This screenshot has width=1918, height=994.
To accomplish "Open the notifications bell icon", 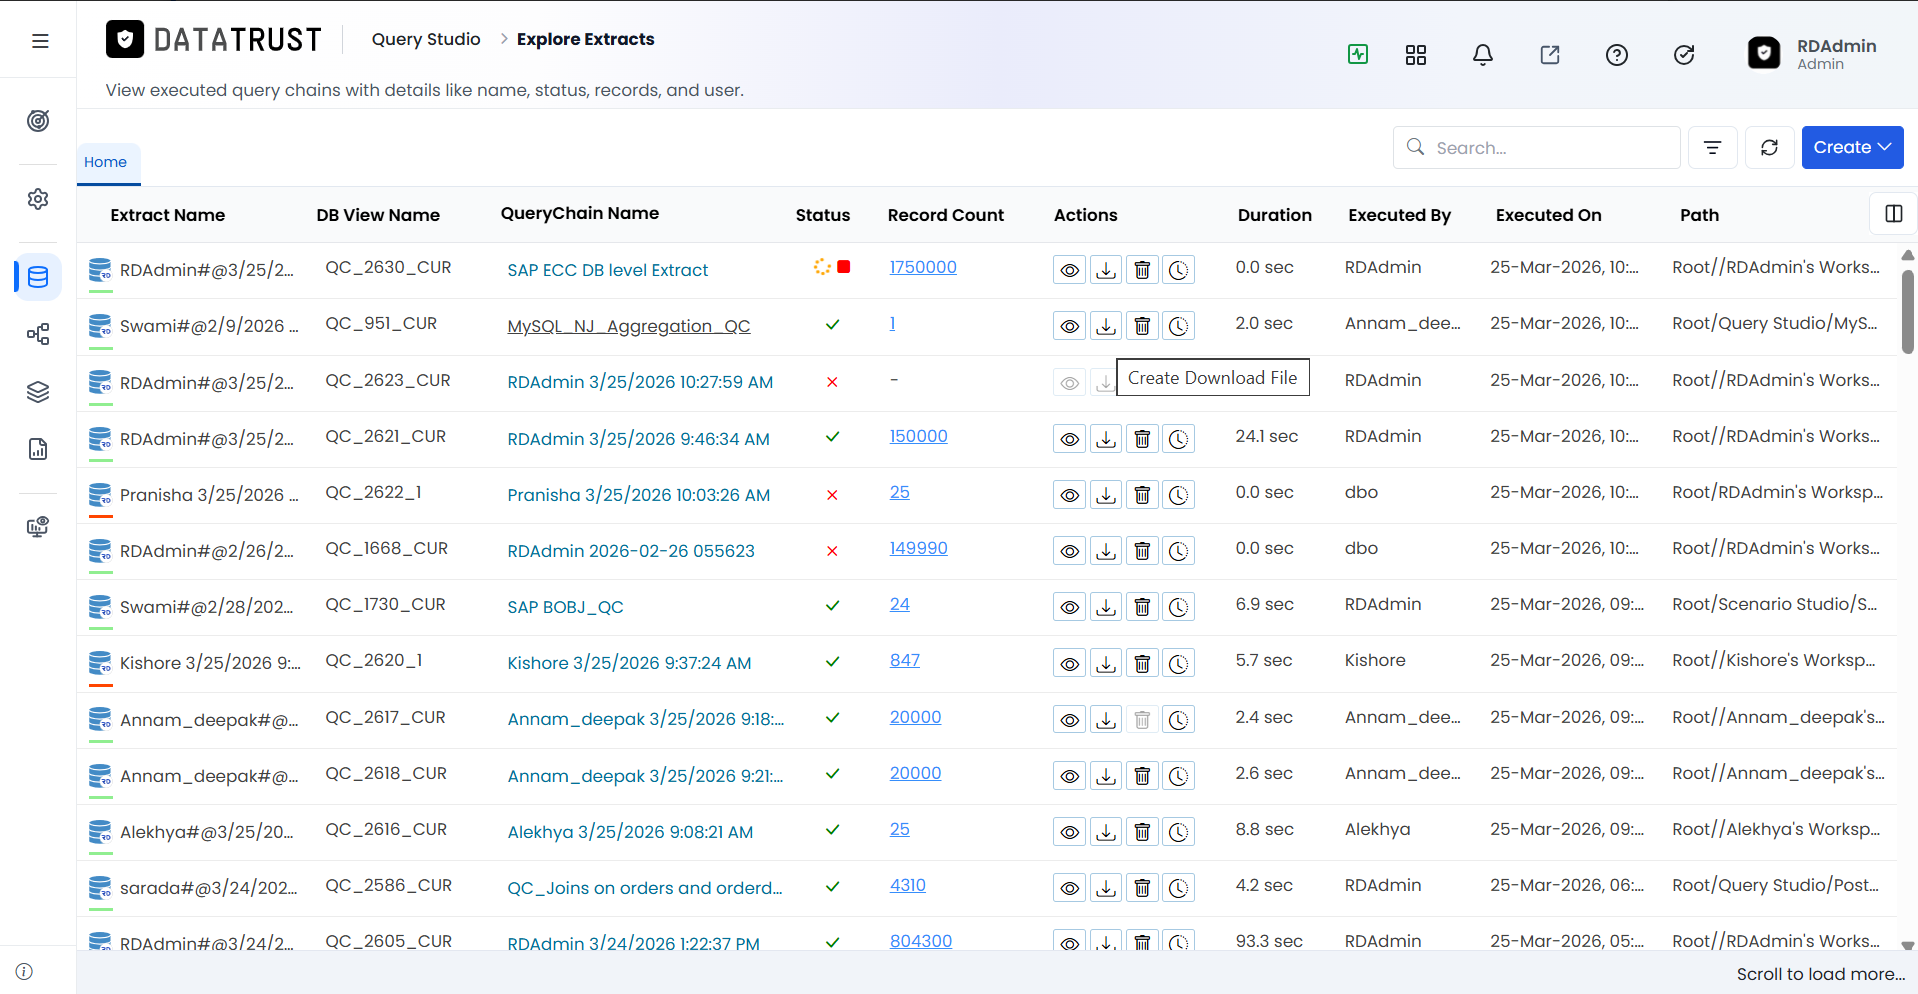I will click(x=1482, y=55).
